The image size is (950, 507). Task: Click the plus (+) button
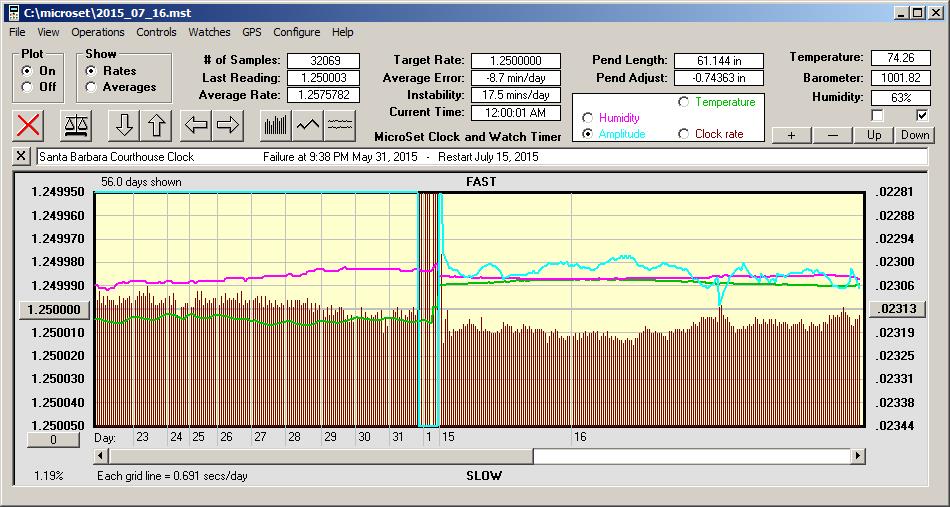click(791, 135)
